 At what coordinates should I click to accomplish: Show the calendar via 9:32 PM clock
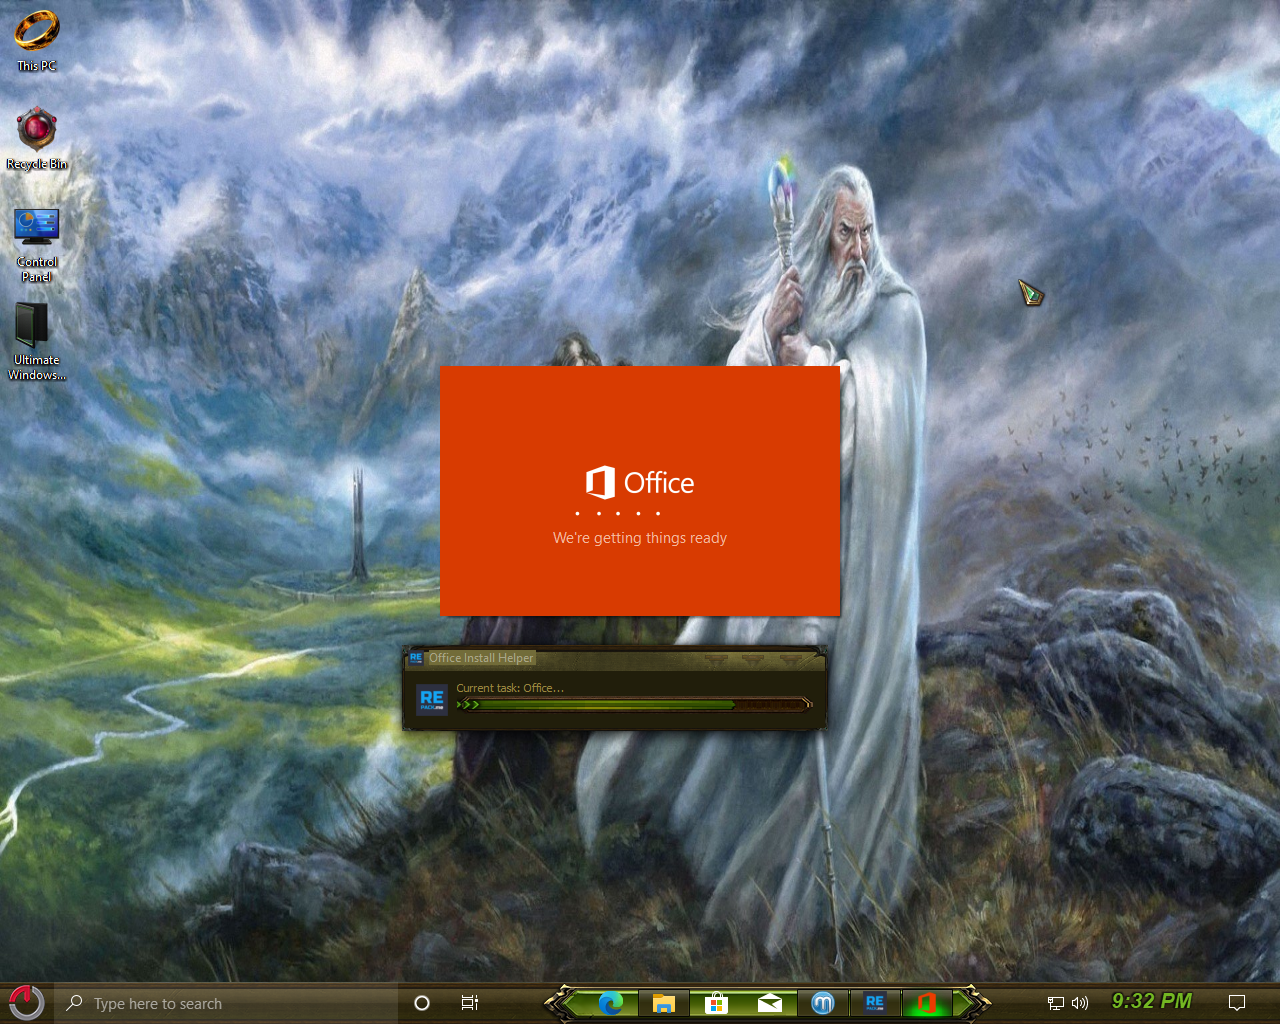click(x=1152, y=1001)
